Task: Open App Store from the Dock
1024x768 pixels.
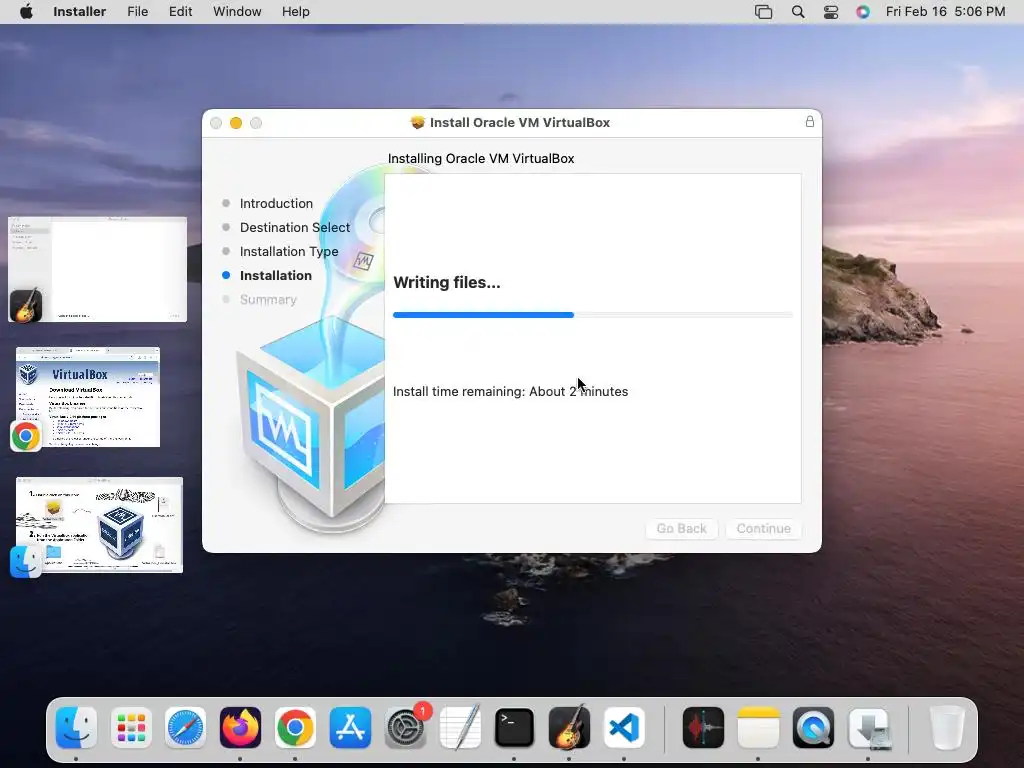Action: click(350, 727)
